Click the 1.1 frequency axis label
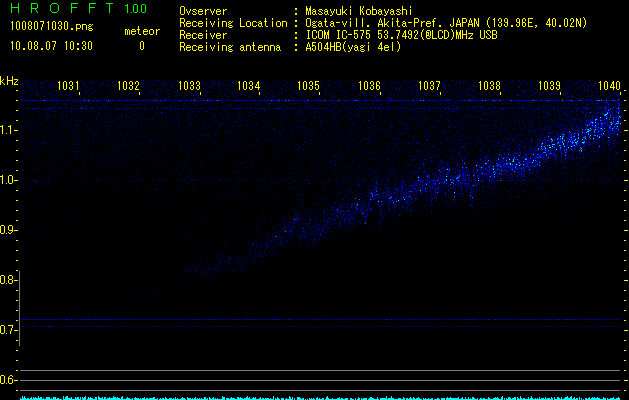This screenshot has height=400, width=629. (x=7, y=130)
